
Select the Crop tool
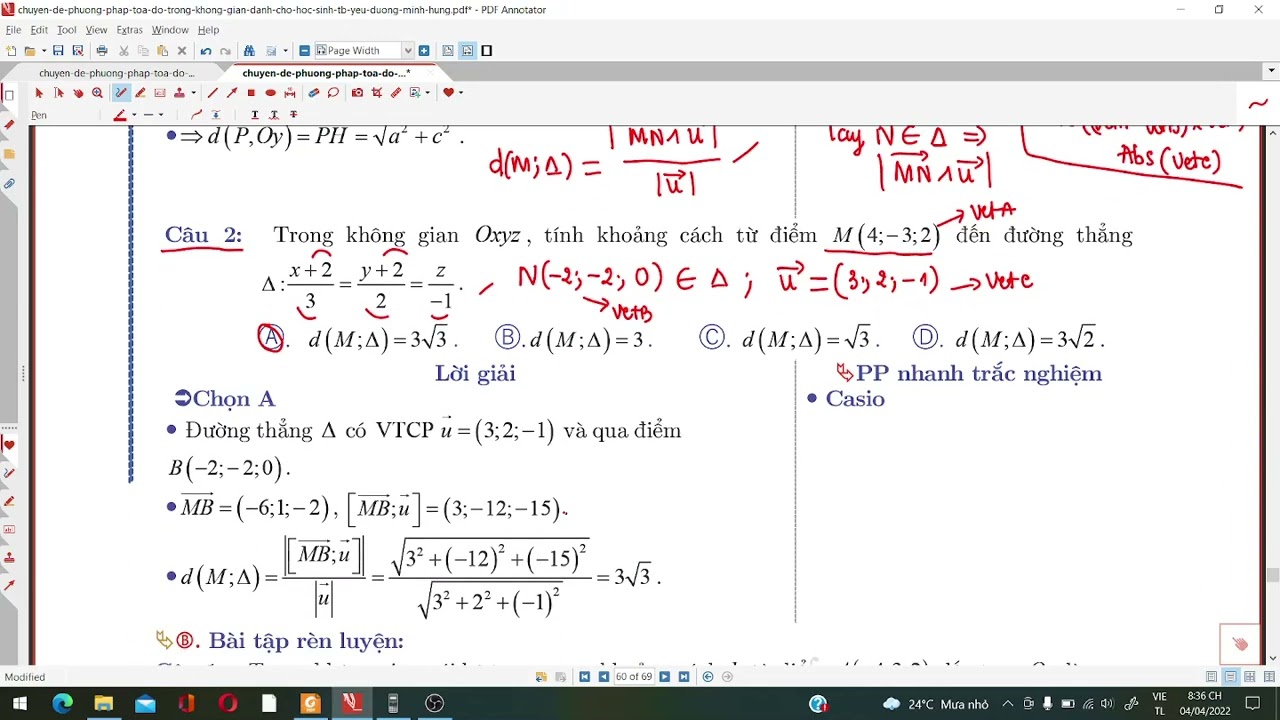point(377,93)
